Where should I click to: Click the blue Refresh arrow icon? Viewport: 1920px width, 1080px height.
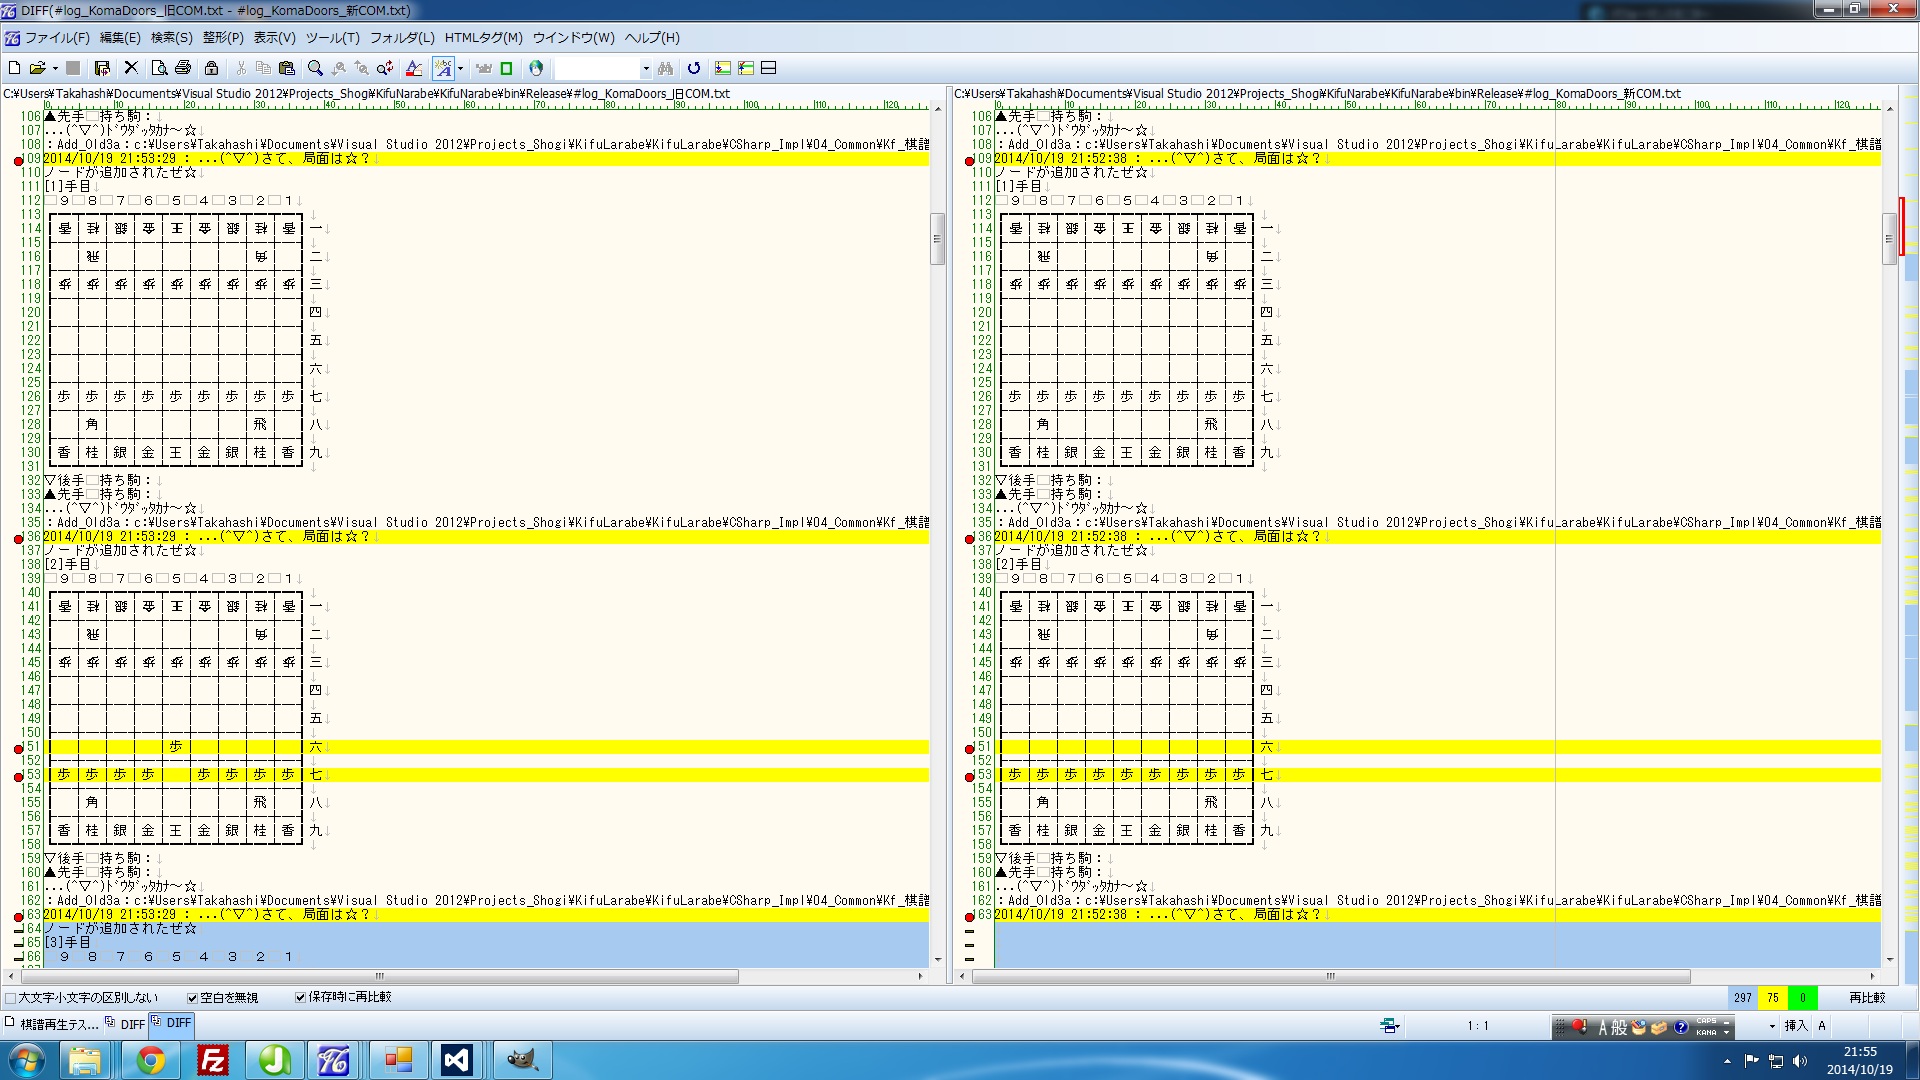694,68
